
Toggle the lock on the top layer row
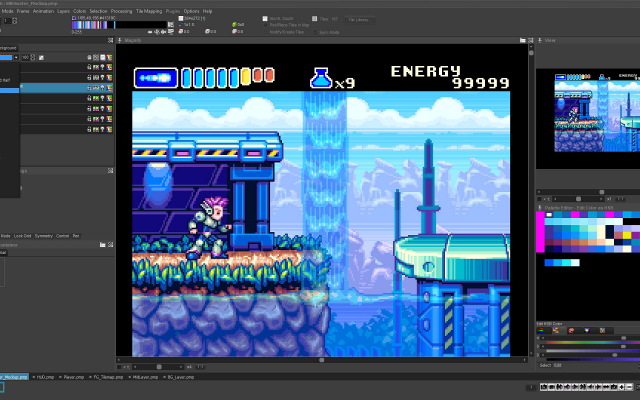(x=89, y=67)
